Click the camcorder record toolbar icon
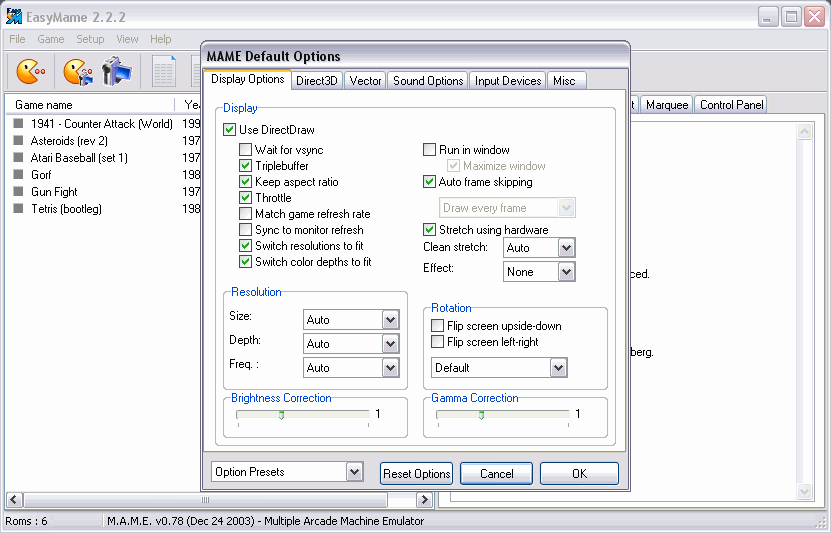The image size is (831, 533). tap(117, 71)
